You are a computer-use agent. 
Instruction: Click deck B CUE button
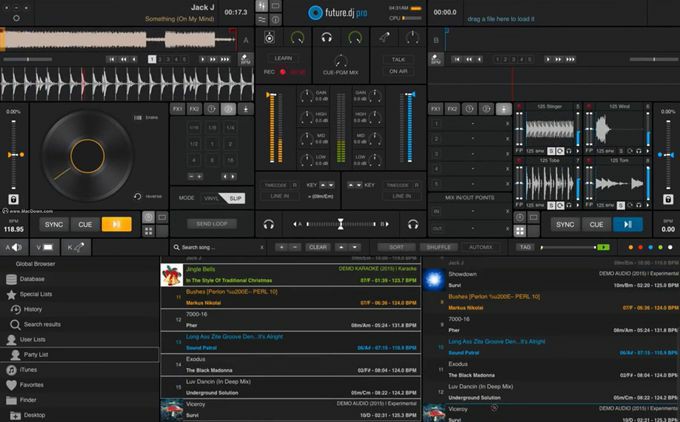pyautogui.click(x=596, y=224)
